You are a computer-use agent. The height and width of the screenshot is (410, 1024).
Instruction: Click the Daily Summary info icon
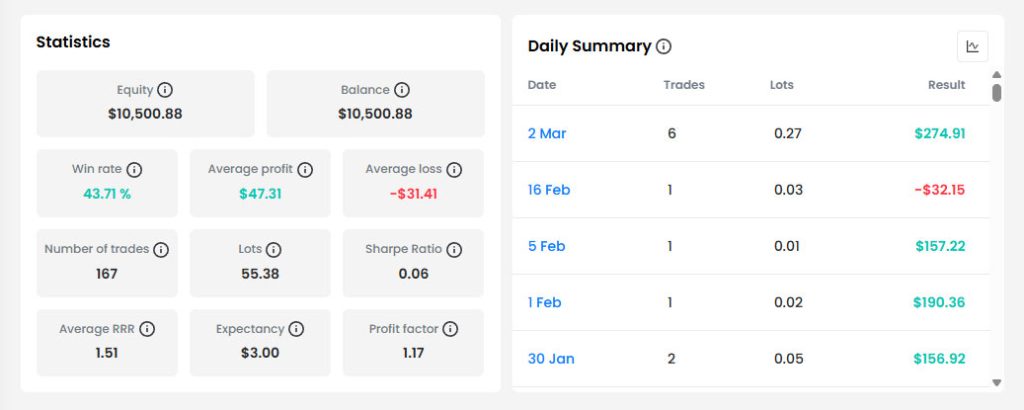[x=663, y=46]
